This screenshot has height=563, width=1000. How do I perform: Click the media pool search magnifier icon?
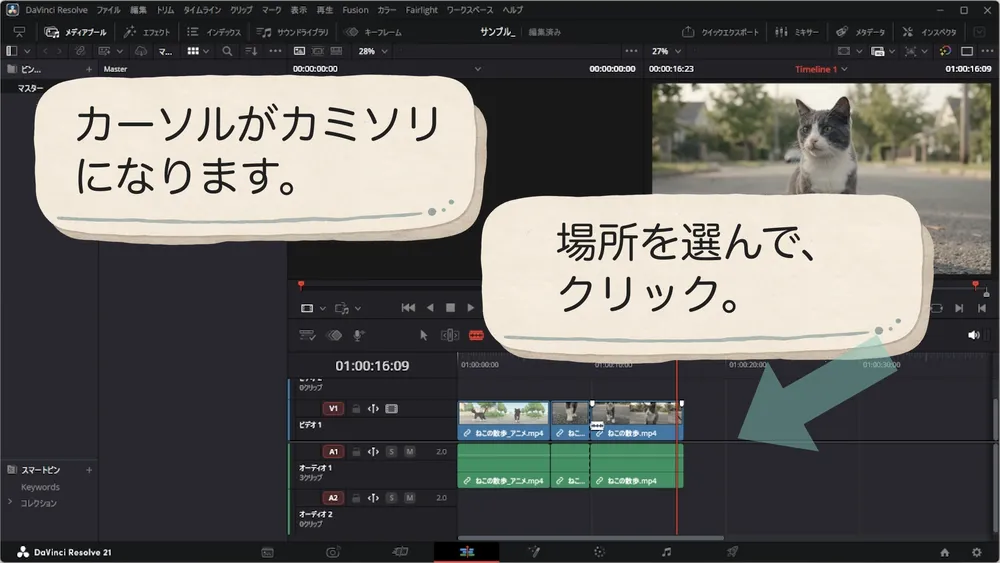227,51
